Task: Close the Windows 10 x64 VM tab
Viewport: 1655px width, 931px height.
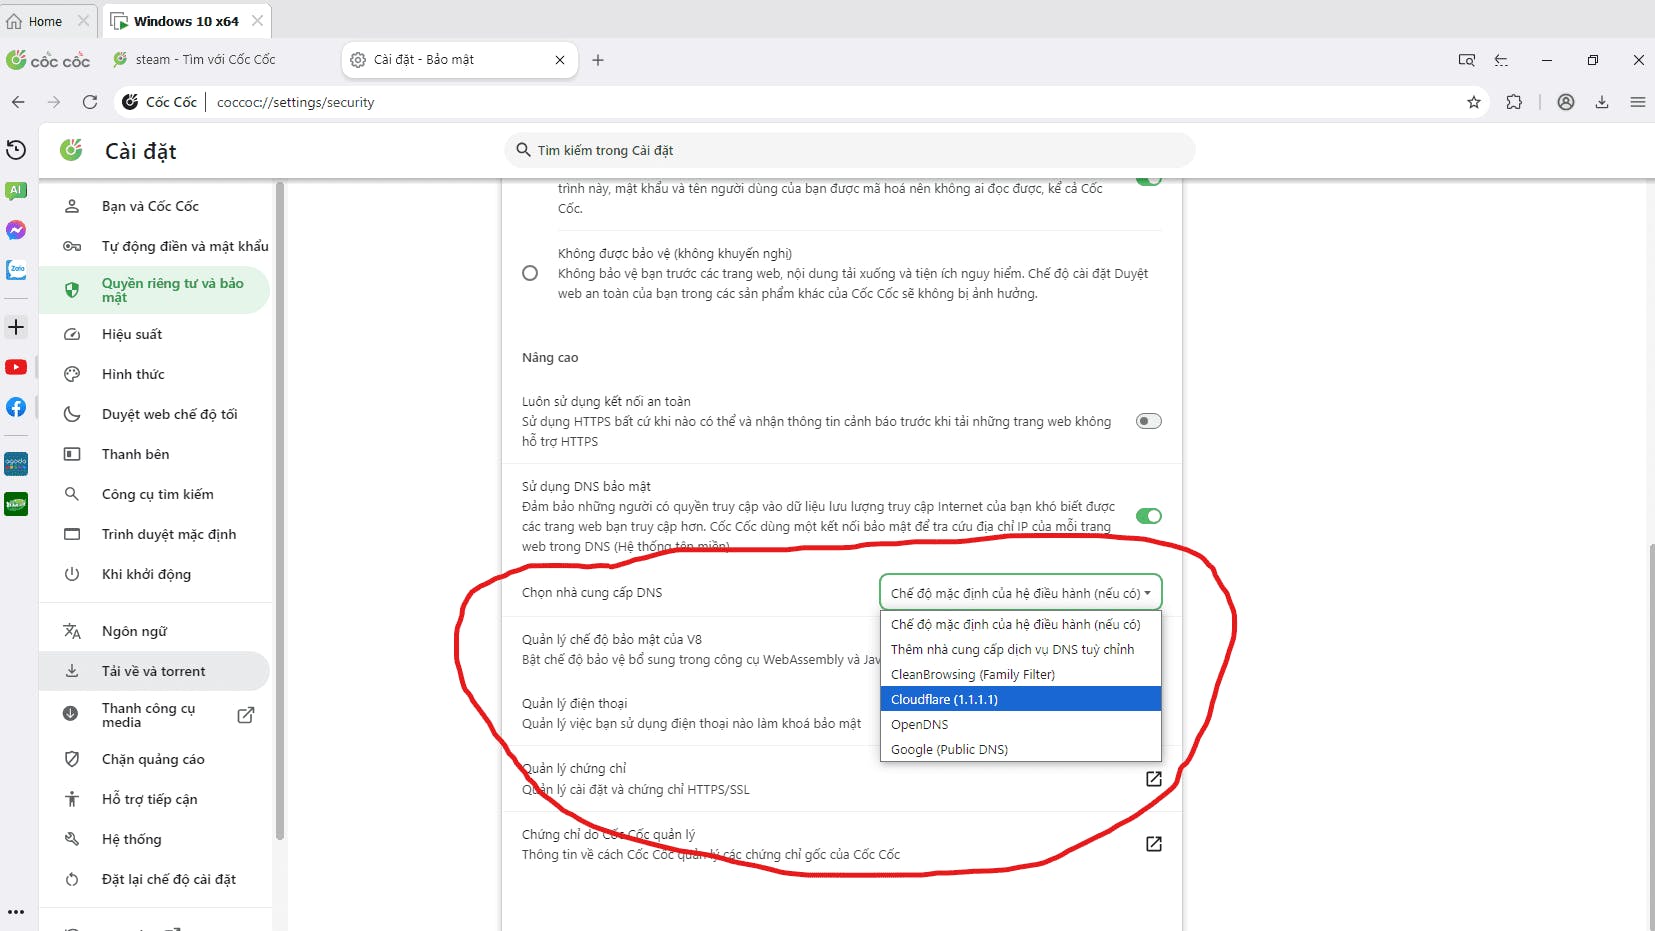Action: point(258,21)
